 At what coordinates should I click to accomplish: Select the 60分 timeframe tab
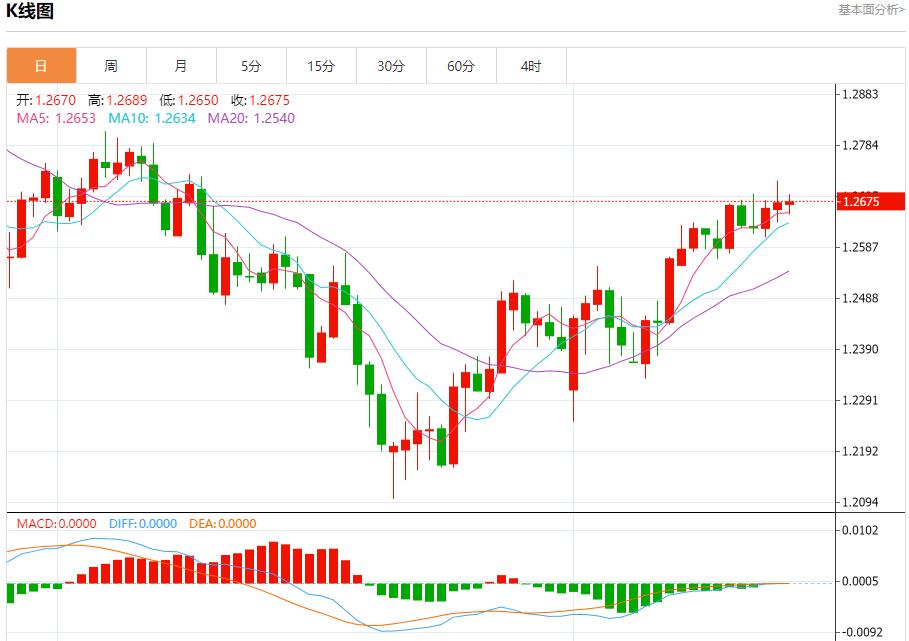coord(461,66)
